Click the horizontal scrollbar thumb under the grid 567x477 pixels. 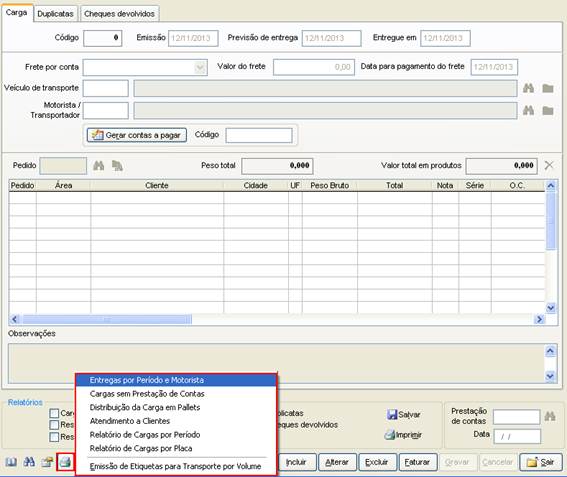click(x=107, y=319)
